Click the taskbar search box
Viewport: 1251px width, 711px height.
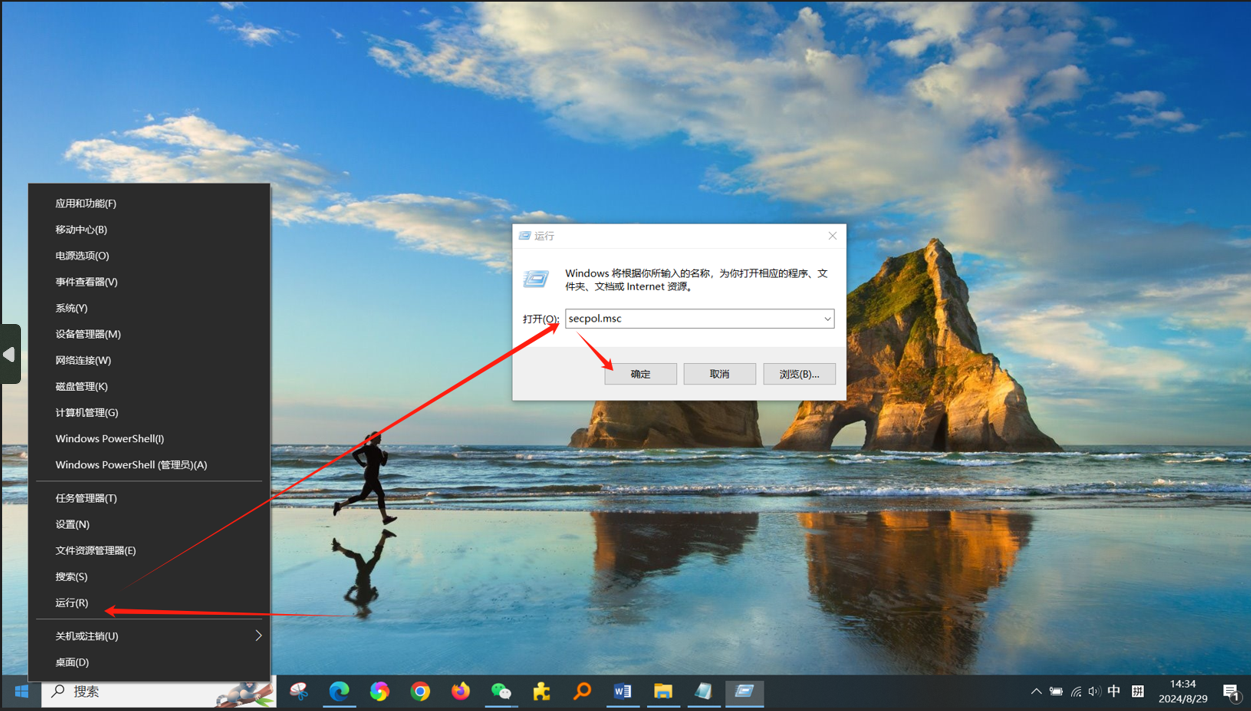tap(158, 691)
